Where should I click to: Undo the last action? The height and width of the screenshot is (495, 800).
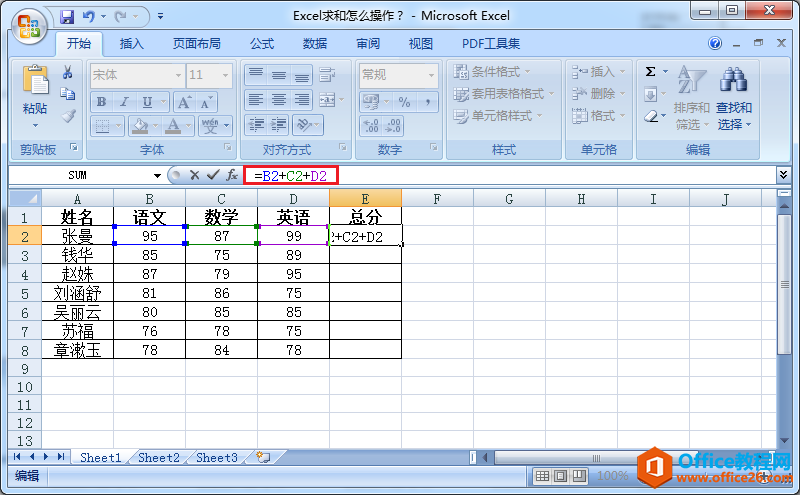click(x=89, y=17)
